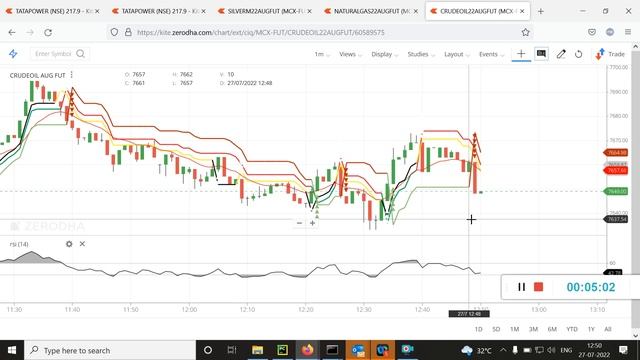Click the ENG language indicator in tray
Screen dimensions: 640x360
tap(566, 350)
